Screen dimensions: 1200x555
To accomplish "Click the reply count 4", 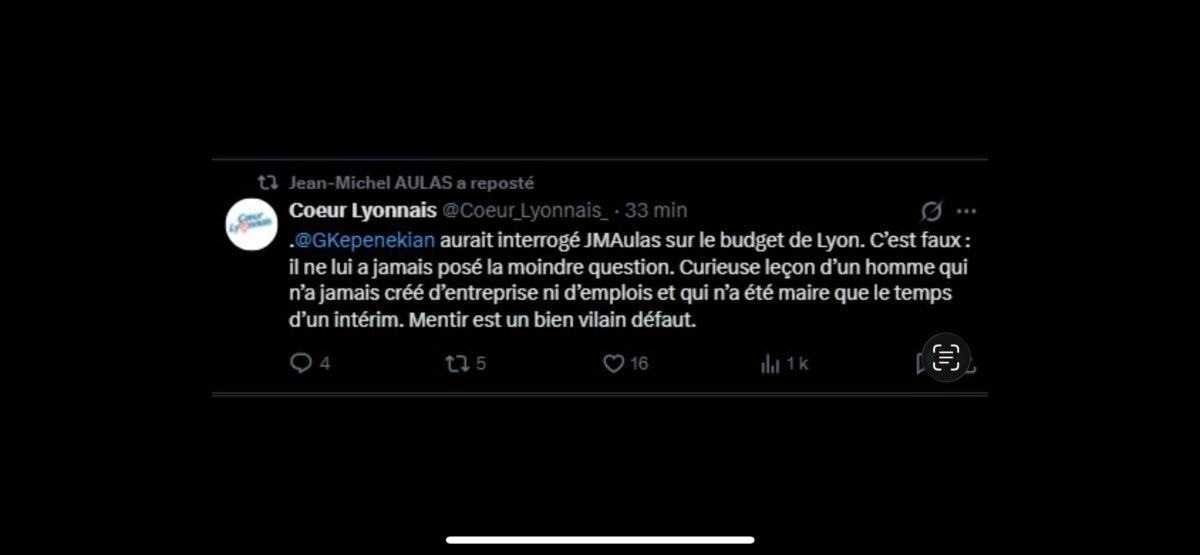I will coord(324,364).
